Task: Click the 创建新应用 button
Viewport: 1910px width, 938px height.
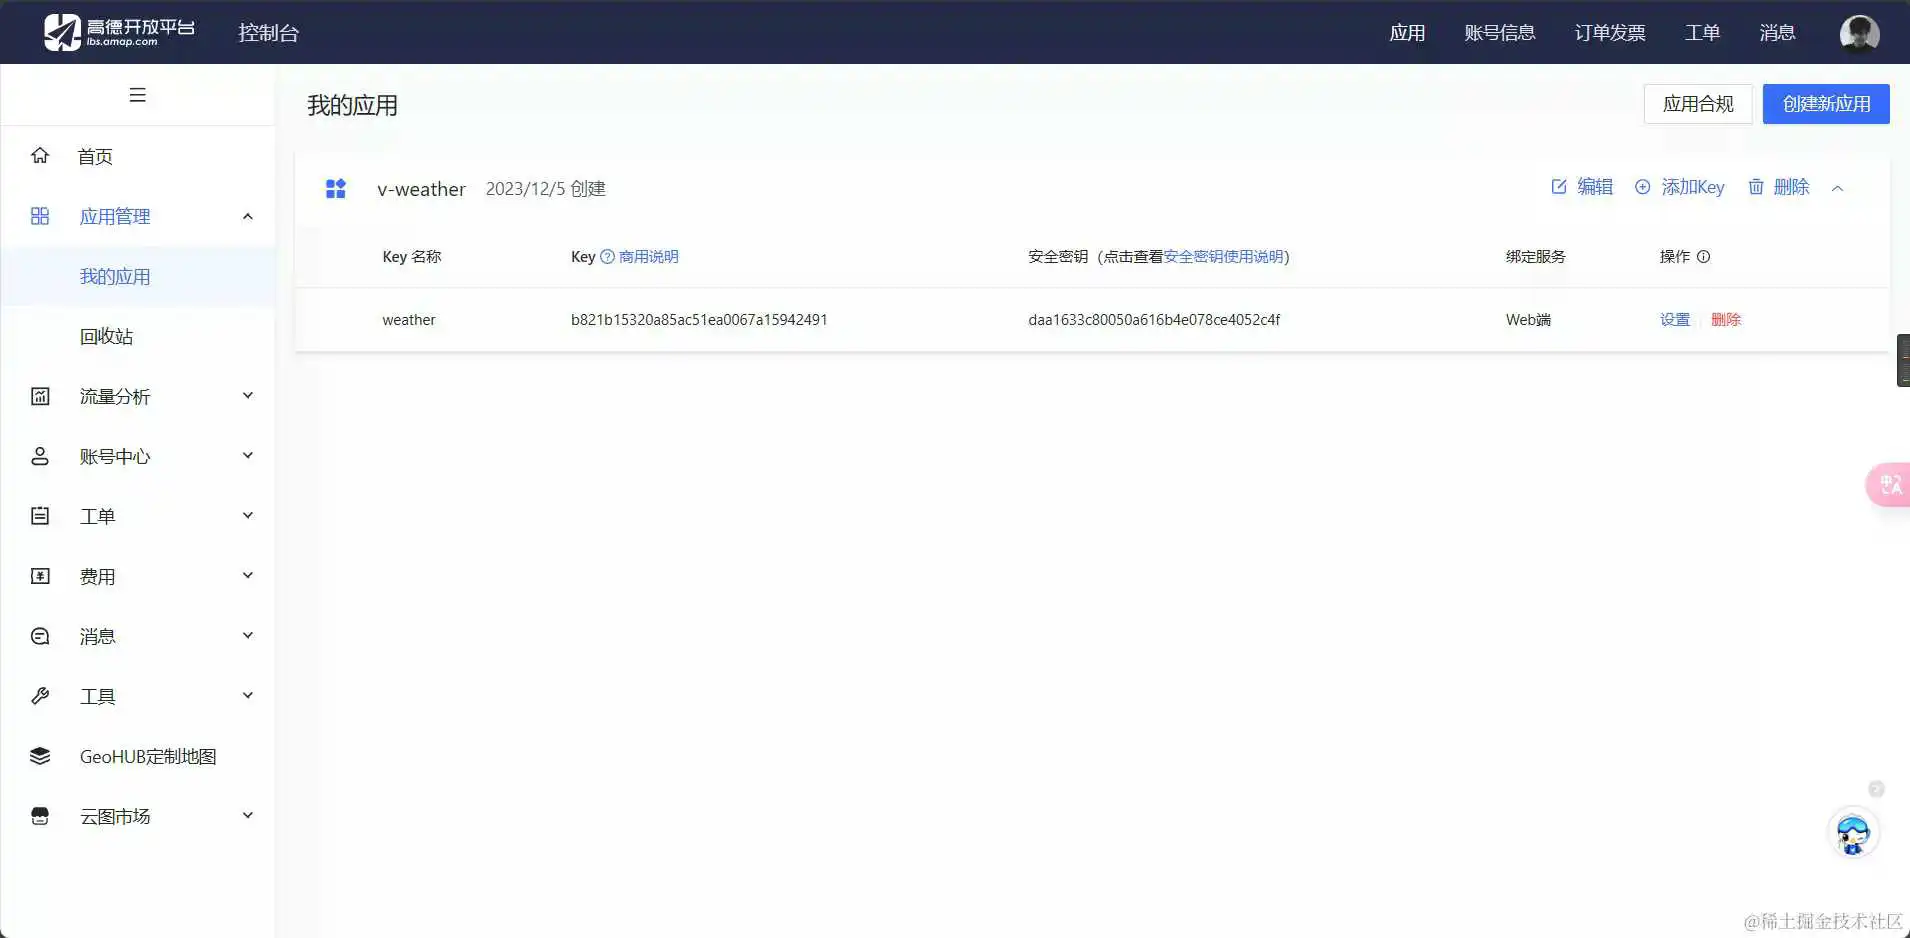Action: point(1826,104)
